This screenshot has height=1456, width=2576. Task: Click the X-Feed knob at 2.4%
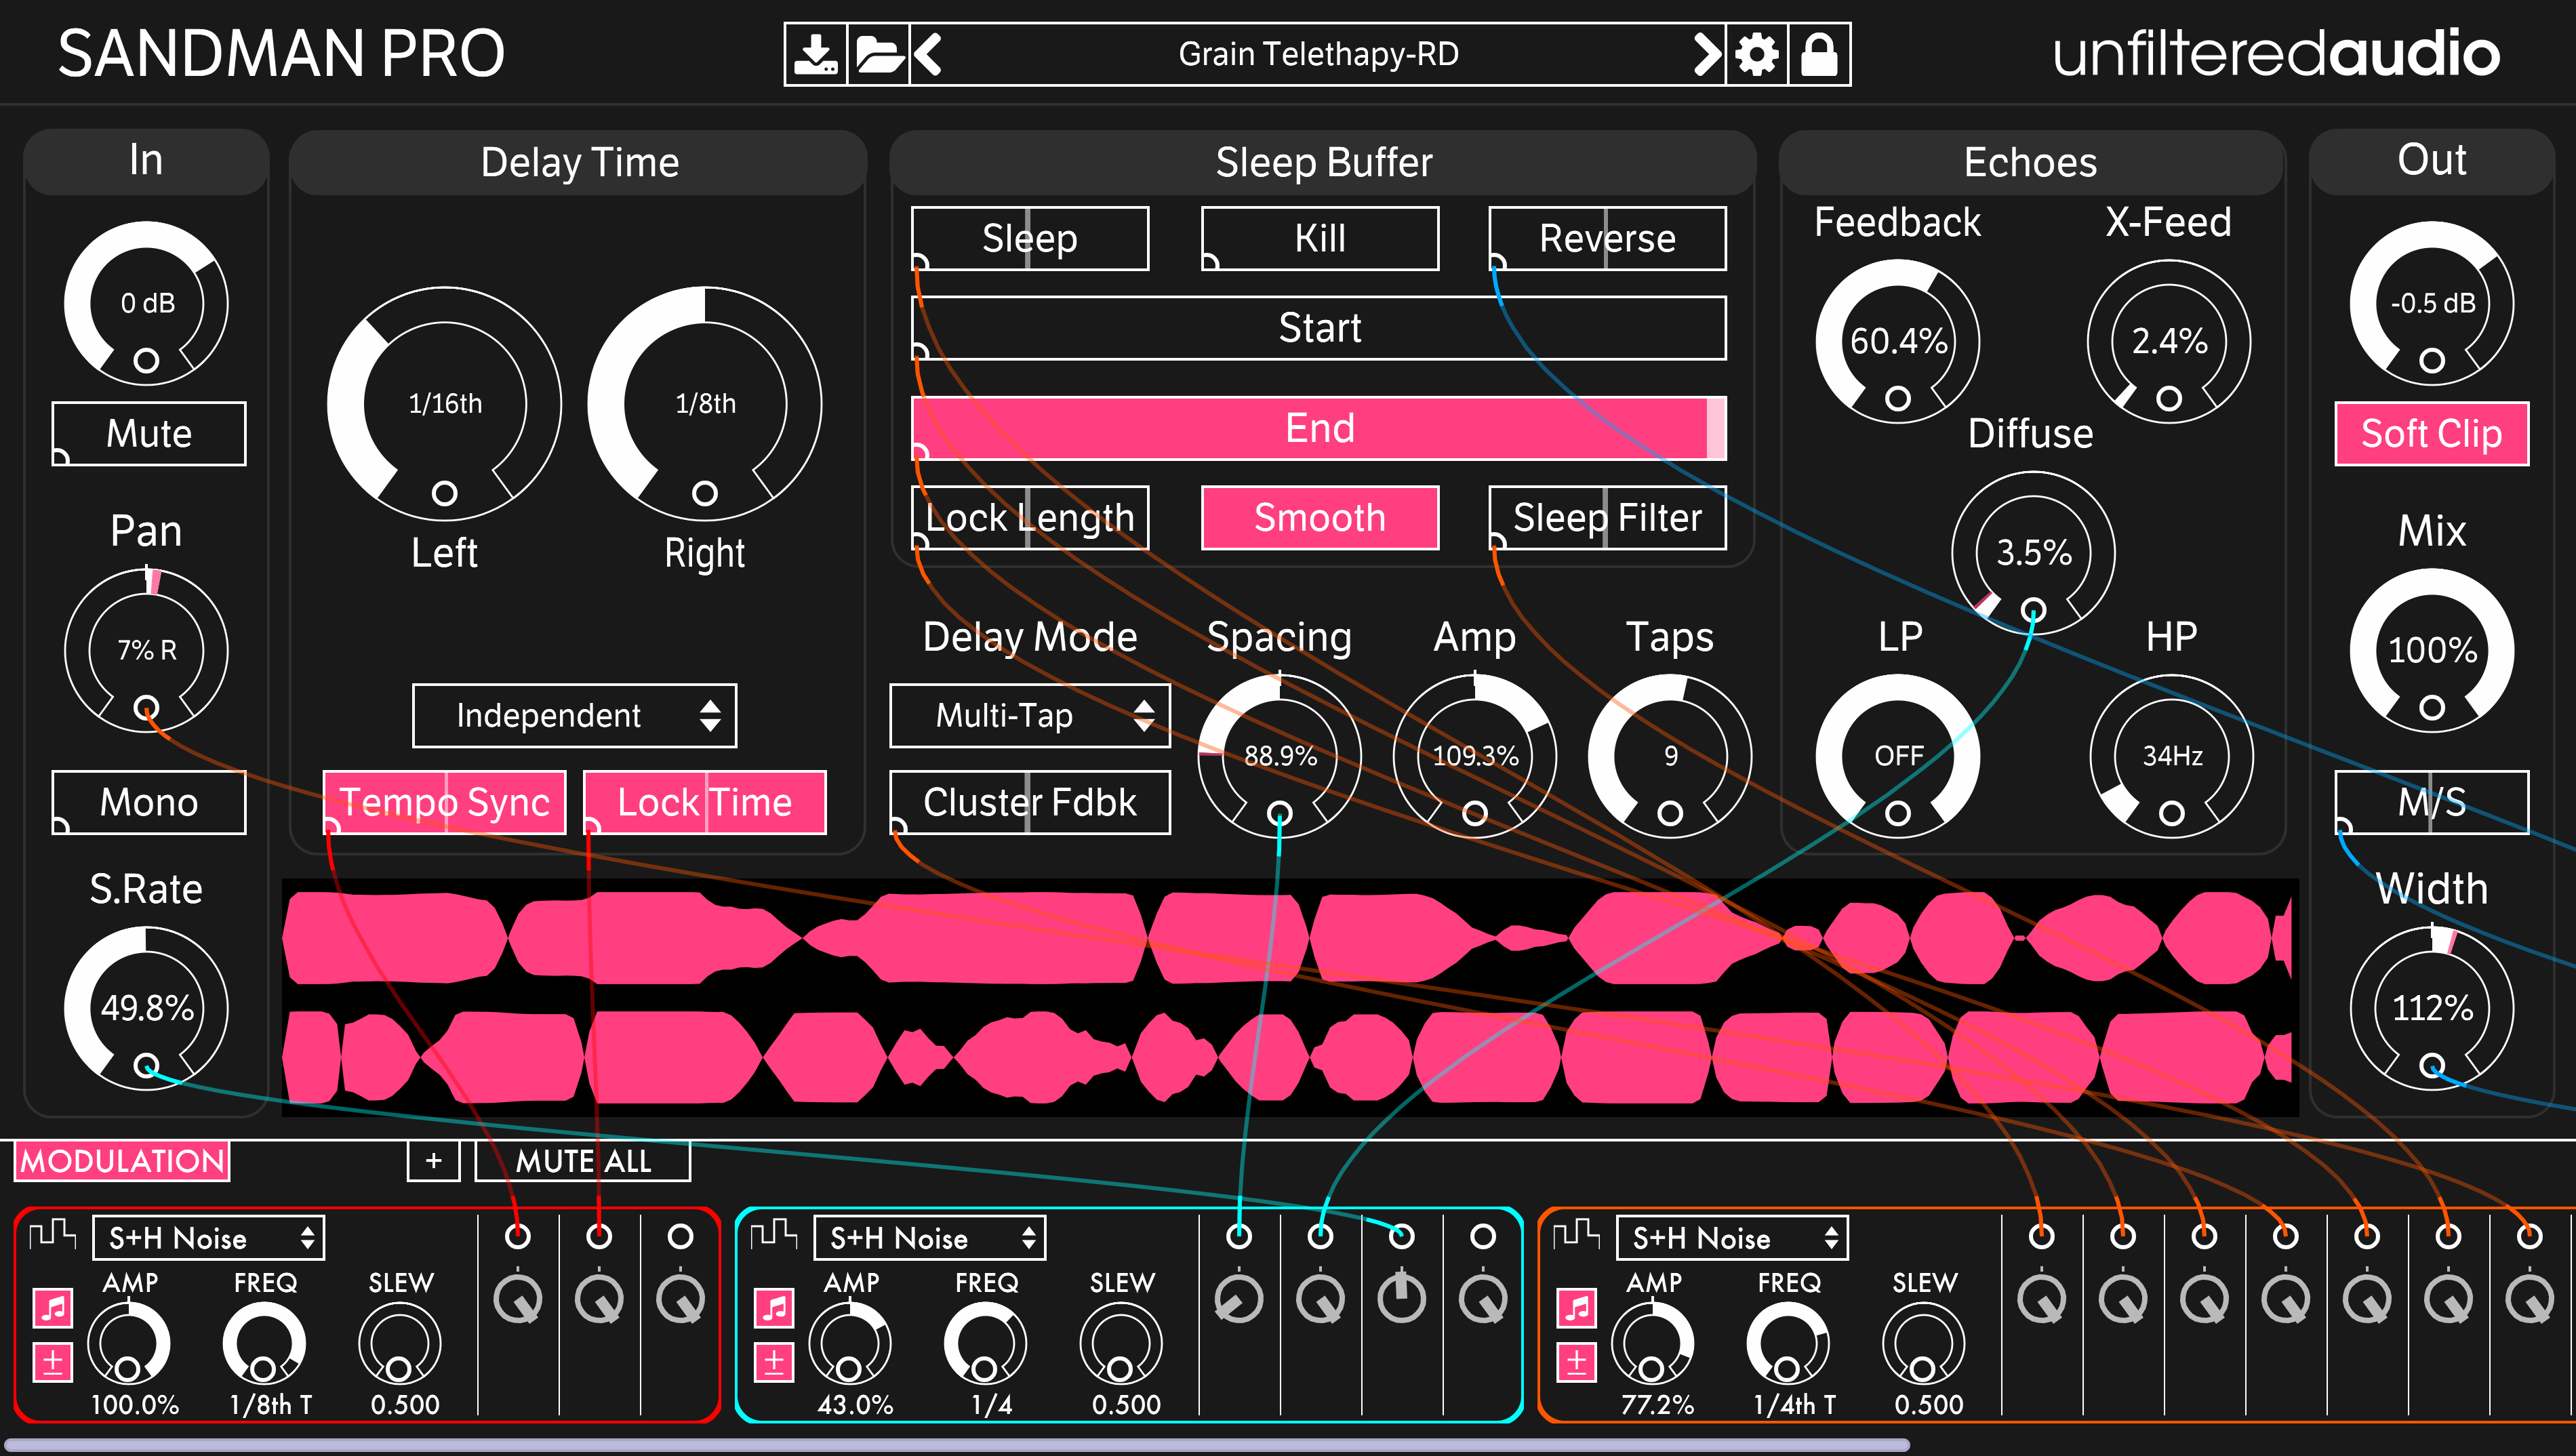point(2169,342)
